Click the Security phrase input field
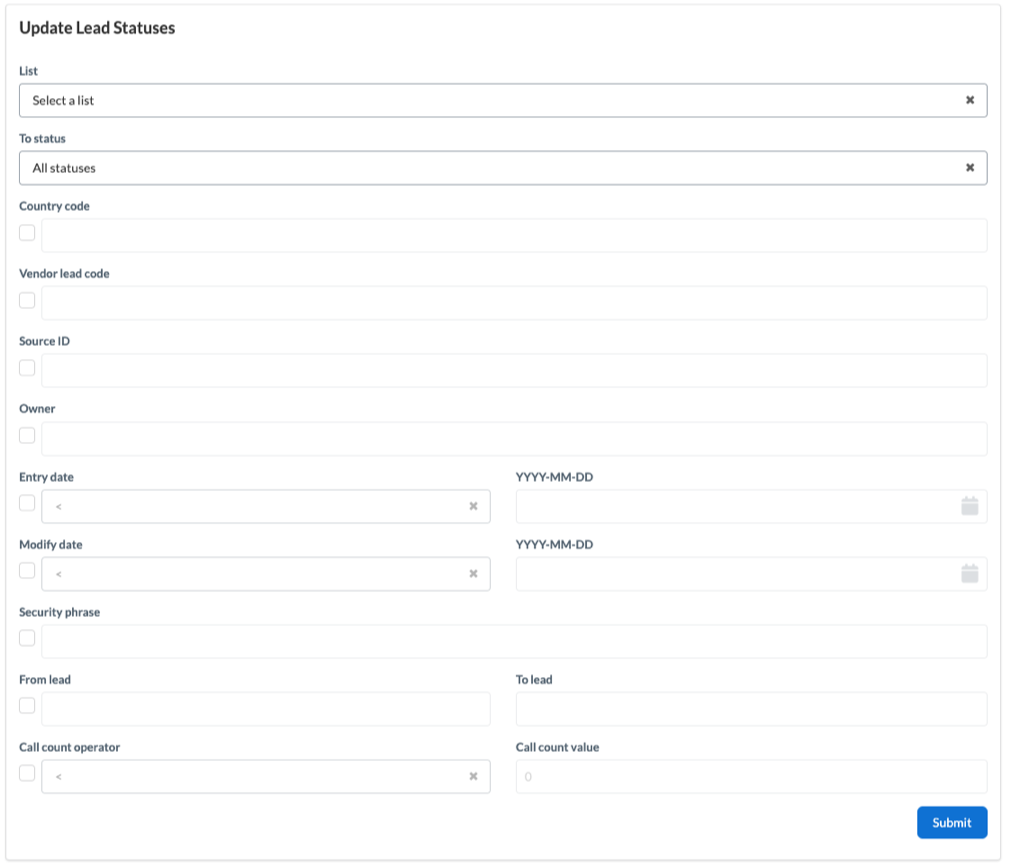This screenshot has width=1010, height=868. click(x=514, y=641)
